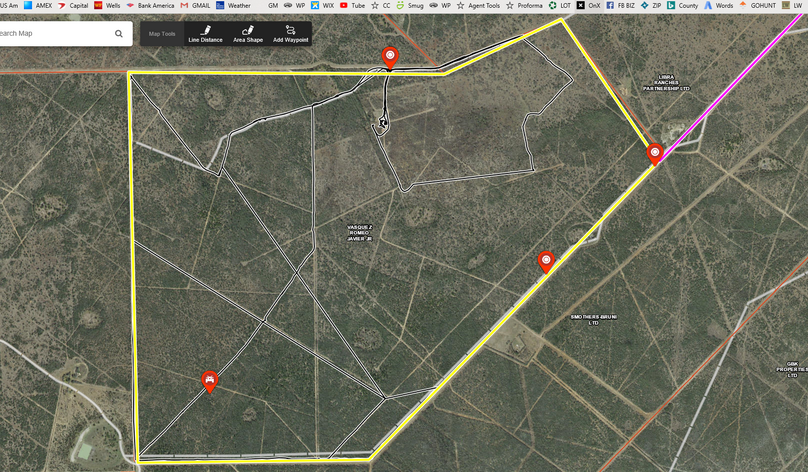
Task: Select the Area Shape tool
Action: [x=248, y=34]
